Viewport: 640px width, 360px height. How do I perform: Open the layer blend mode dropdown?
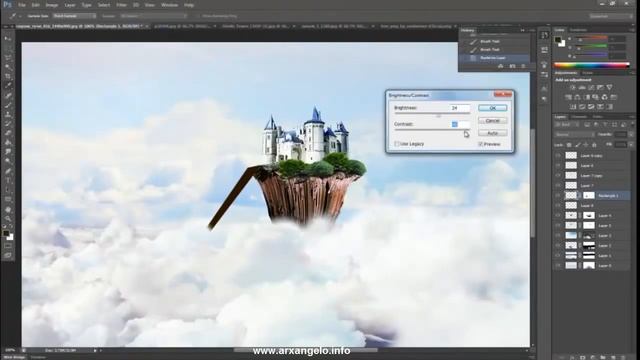(574, 134)
